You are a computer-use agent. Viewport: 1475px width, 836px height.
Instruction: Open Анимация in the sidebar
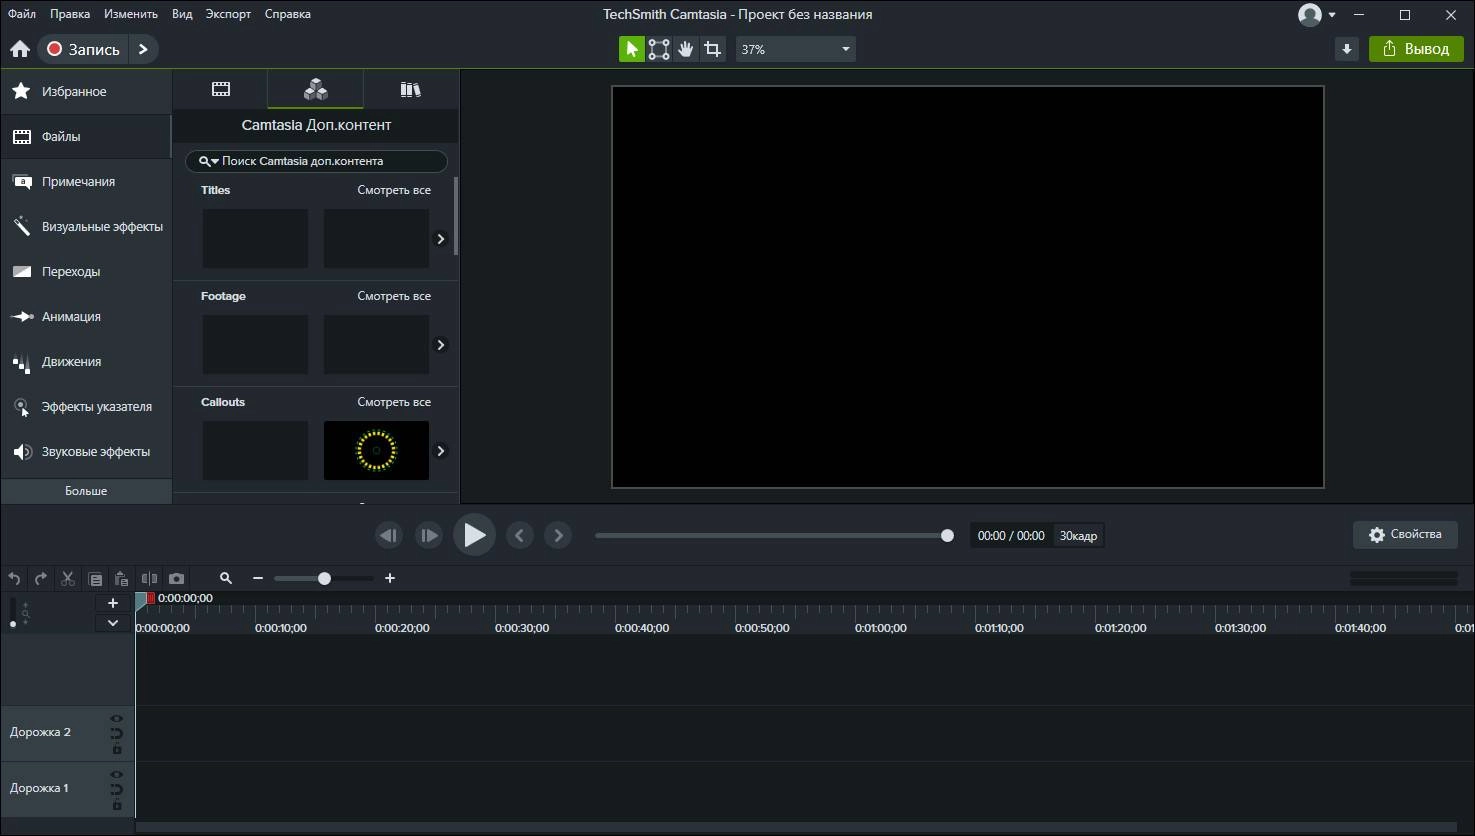tap(86, 316)
